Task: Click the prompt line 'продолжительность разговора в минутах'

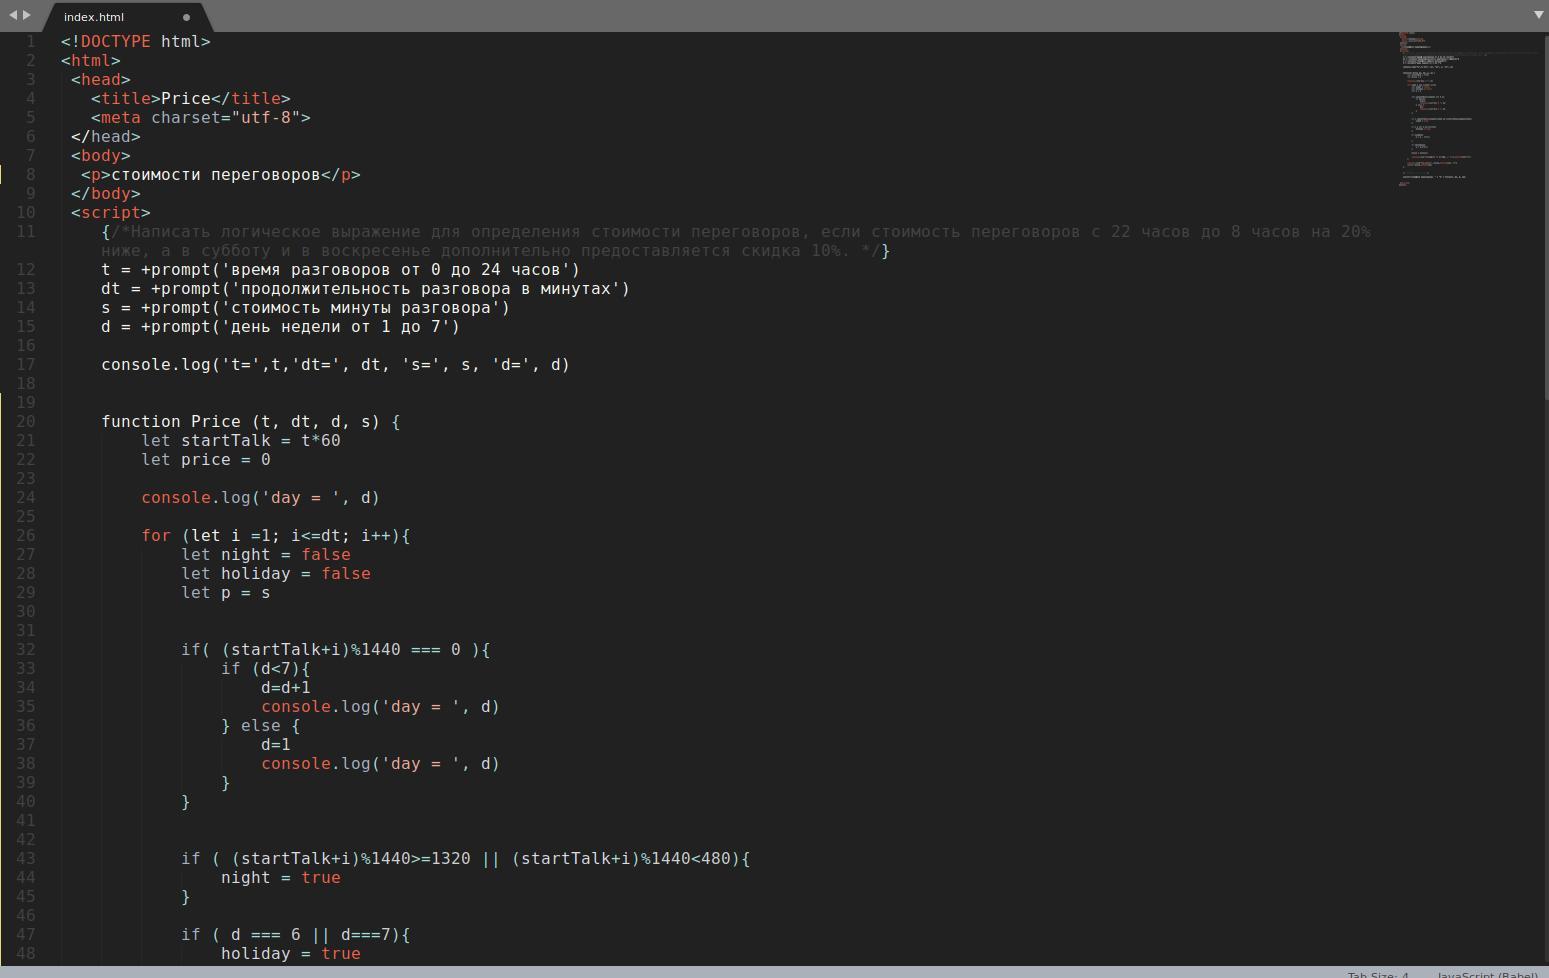Action: 365,288
